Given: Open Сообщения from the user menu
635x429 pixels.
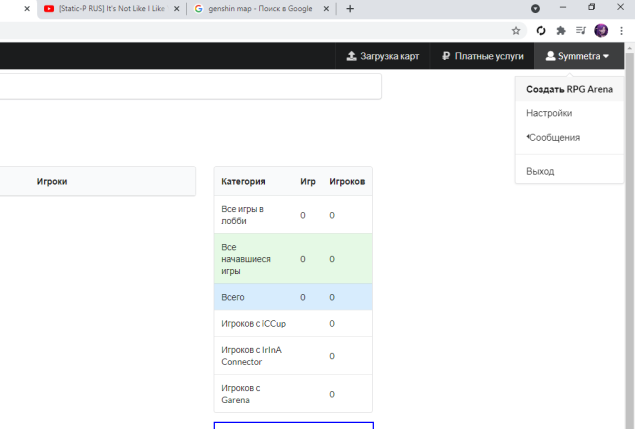Looking at the screenshot, I should click(569, 138).
